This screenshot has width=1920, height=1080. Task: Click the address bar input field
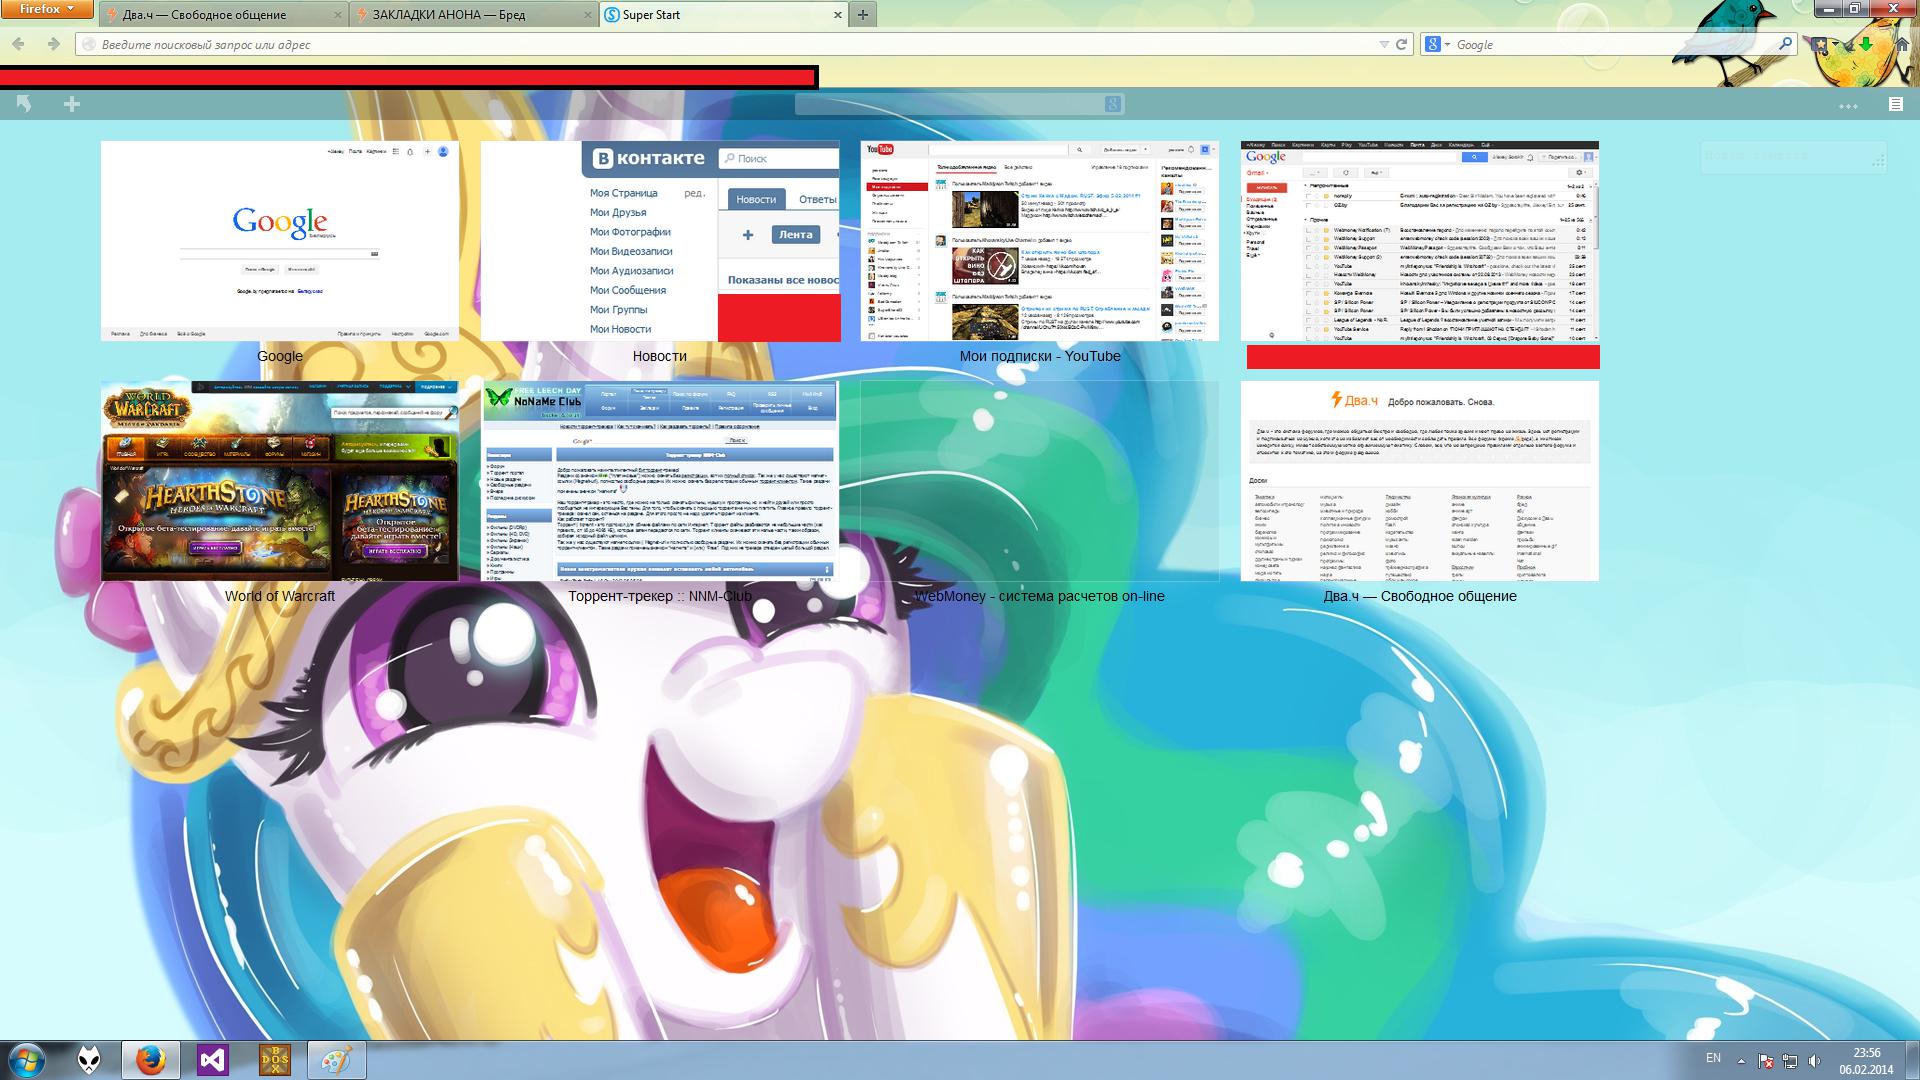[x=700, y=44]
